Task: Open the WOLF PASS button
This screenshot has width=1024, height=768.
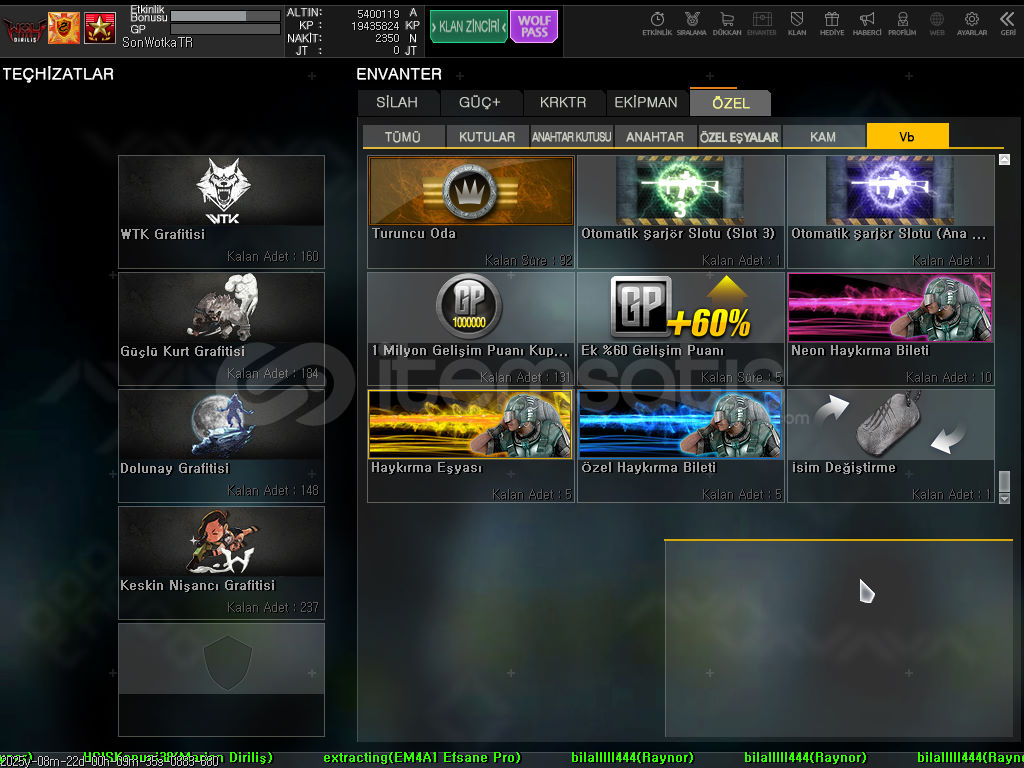Action: pos(534,26)
